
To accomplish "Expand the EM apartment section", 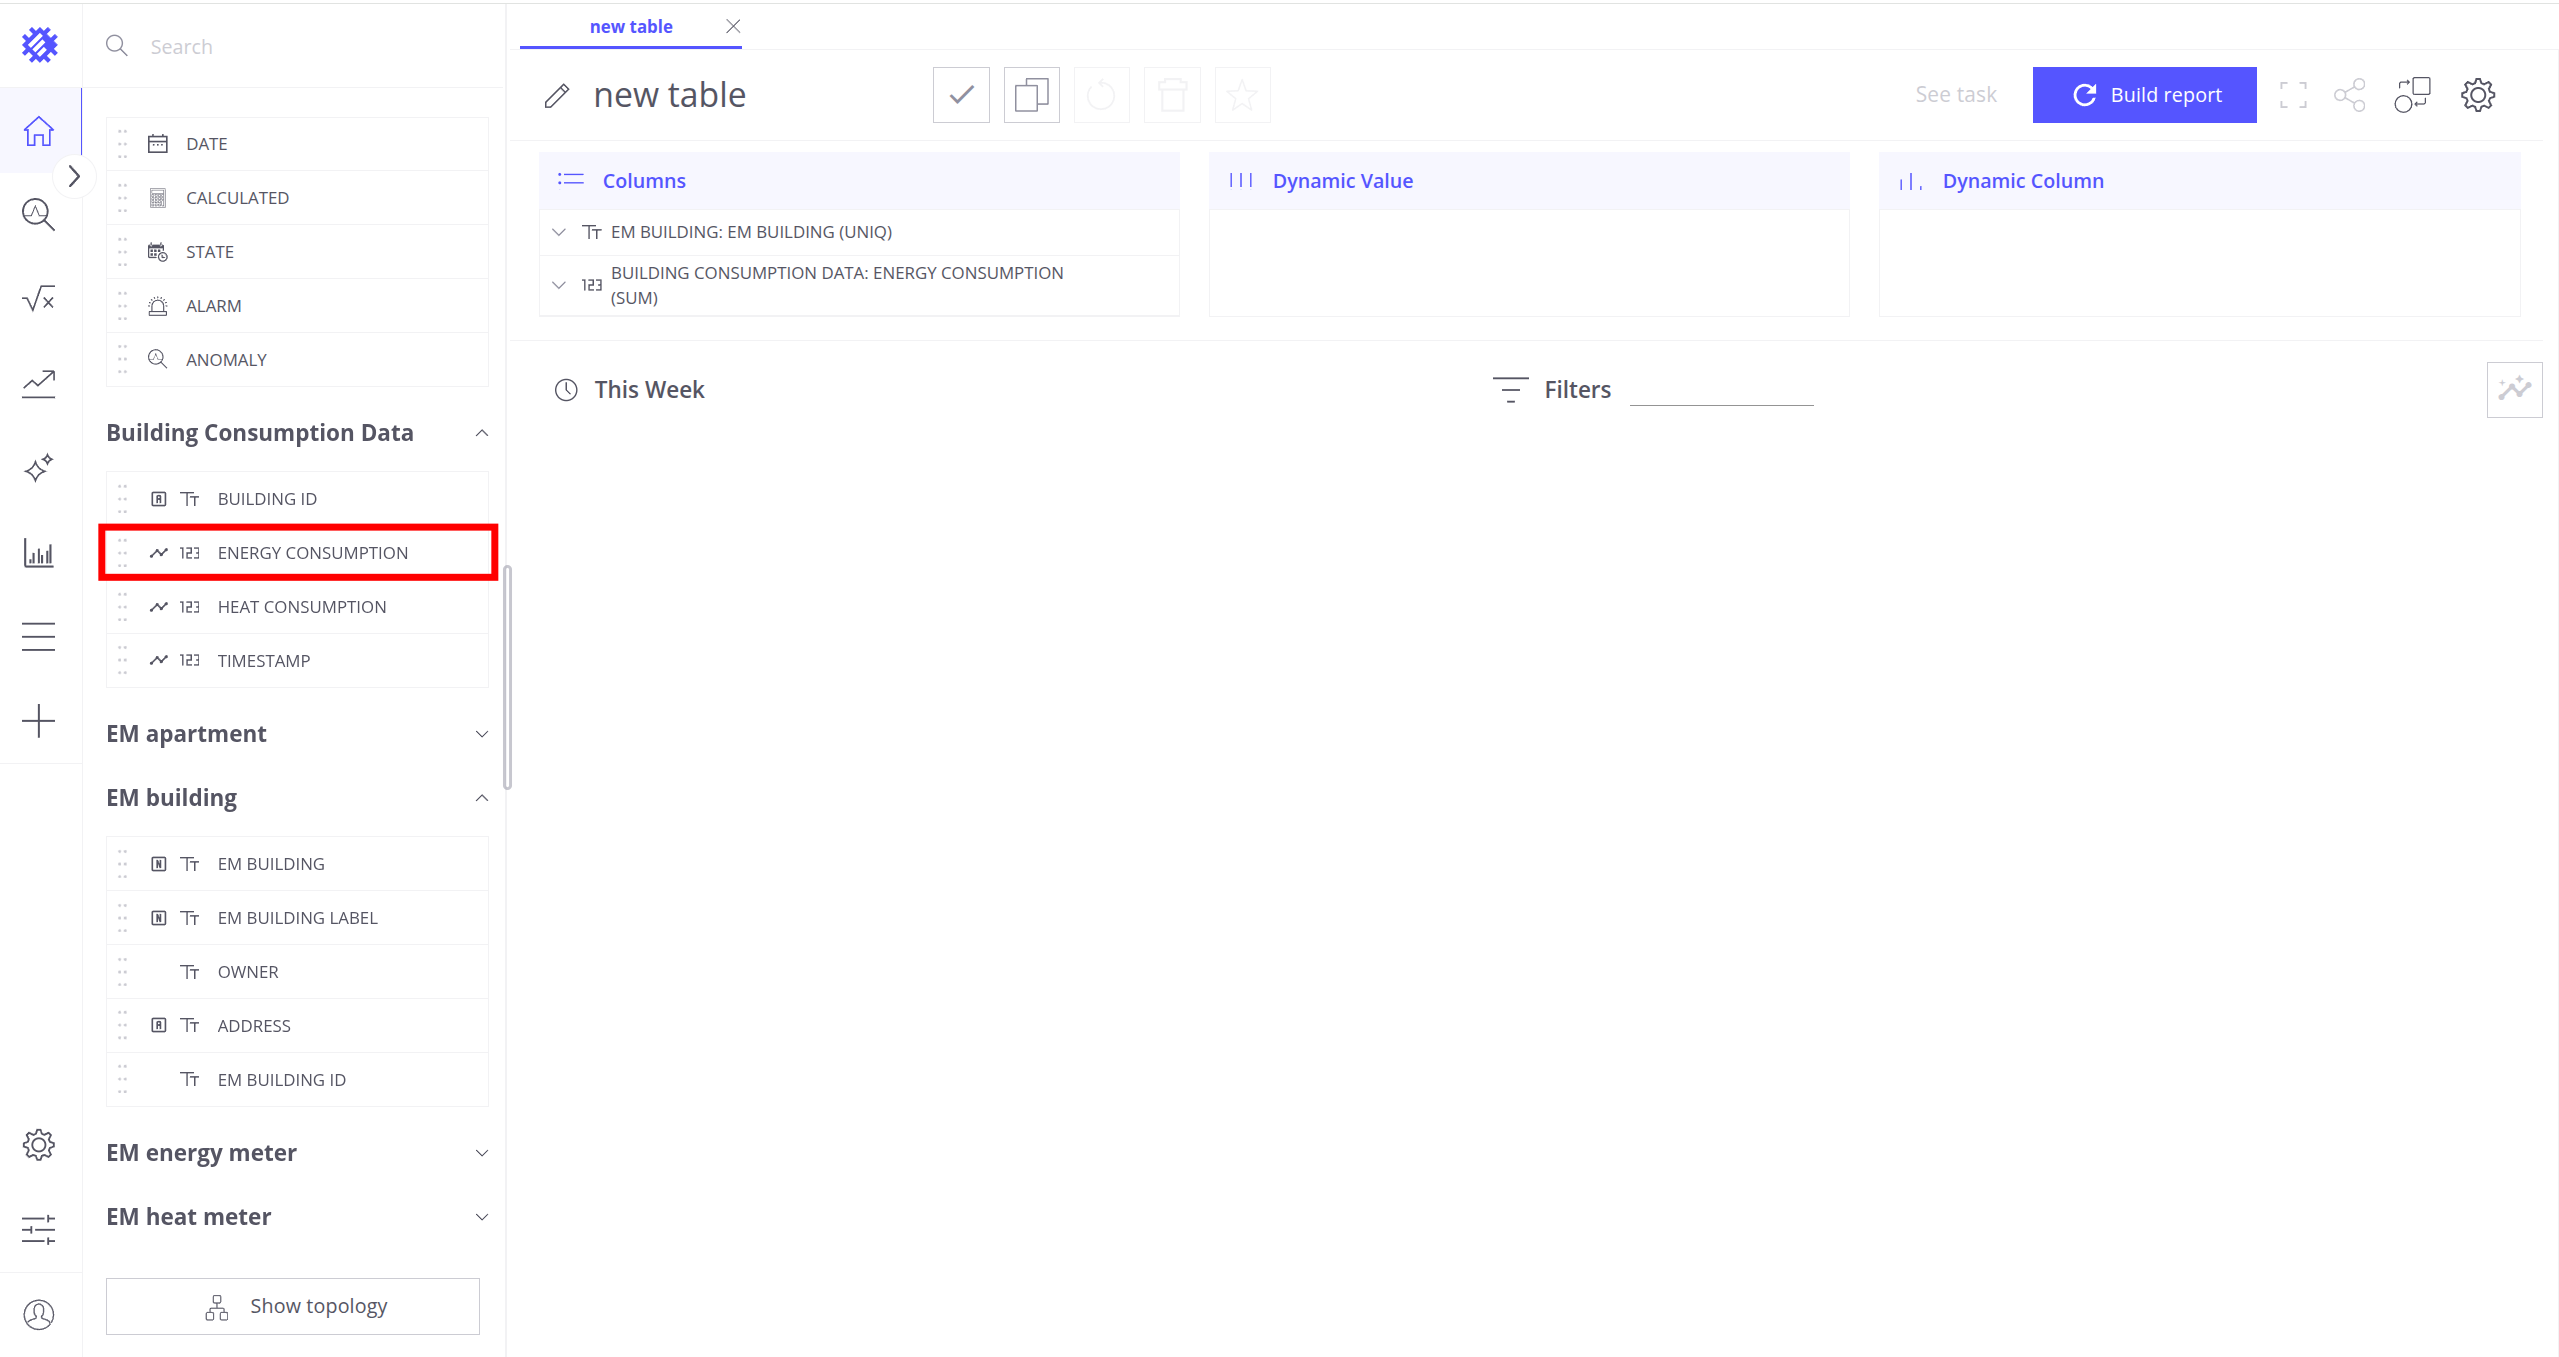I will pos(481,734).
